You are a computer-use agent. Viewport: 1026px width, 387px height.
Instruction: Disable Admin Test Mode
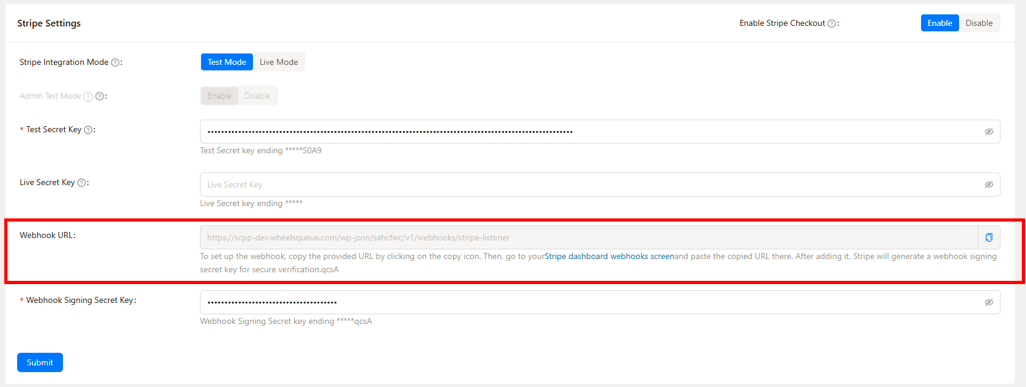click(x=257, y=96)
